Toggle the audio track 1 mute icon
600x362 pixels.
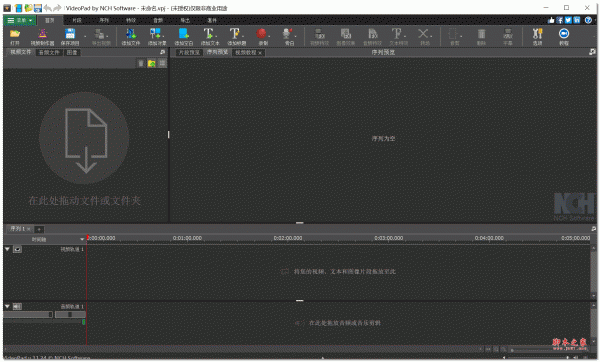[17, 307]
